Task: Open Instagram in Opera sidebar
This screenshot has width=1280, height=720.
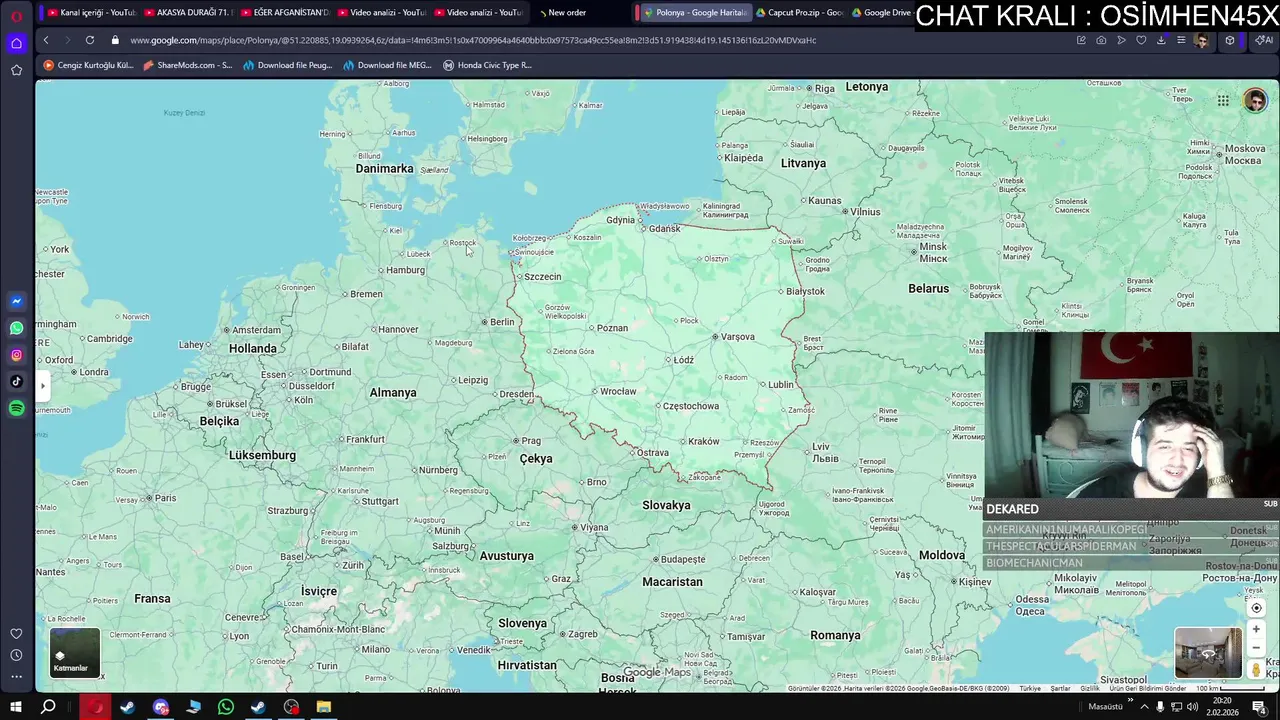Action: pyautogui.click(x=16, y=355)
